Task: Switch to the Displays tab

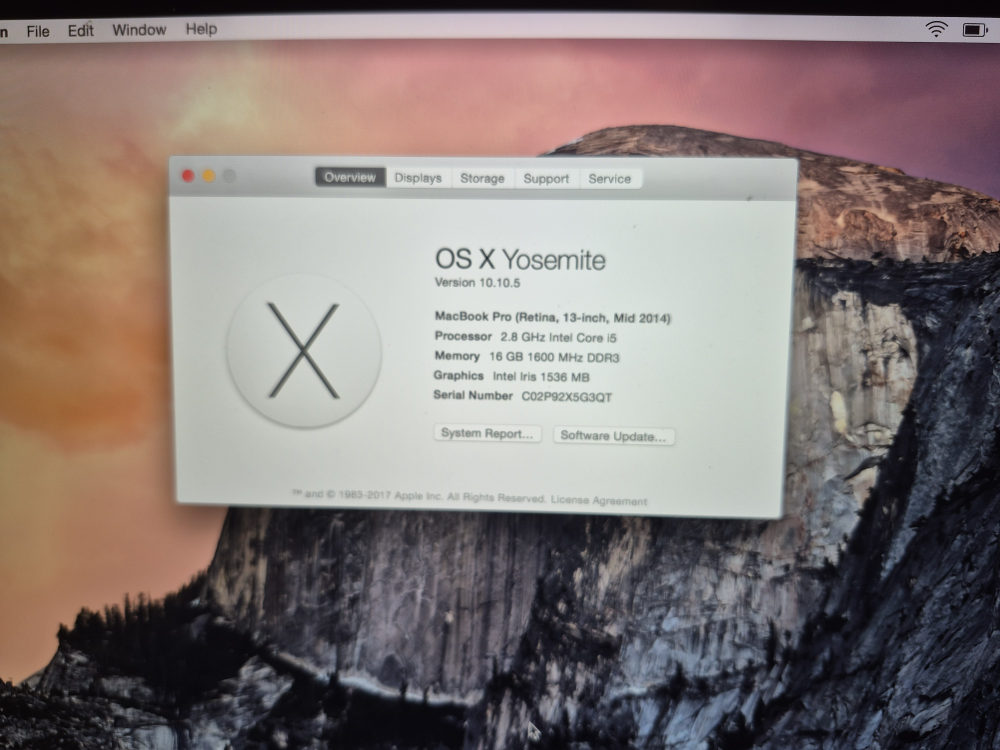Action: (x=418, y=178)
